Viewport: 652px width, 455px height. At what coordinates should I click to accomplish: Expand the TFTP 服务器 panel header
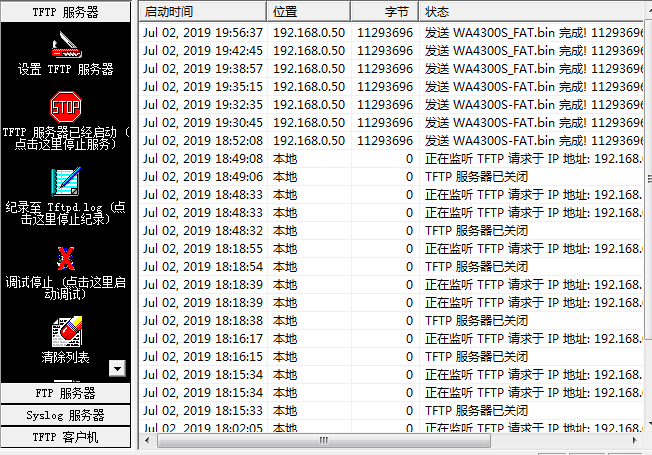(66, 12)
